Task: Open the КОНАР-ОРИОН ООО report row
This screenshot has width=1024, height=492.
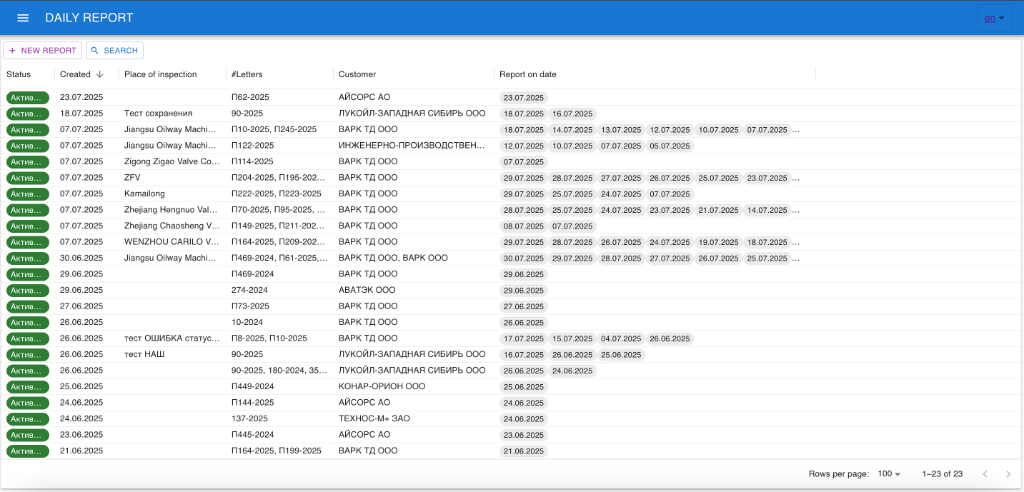Action: 381,386
